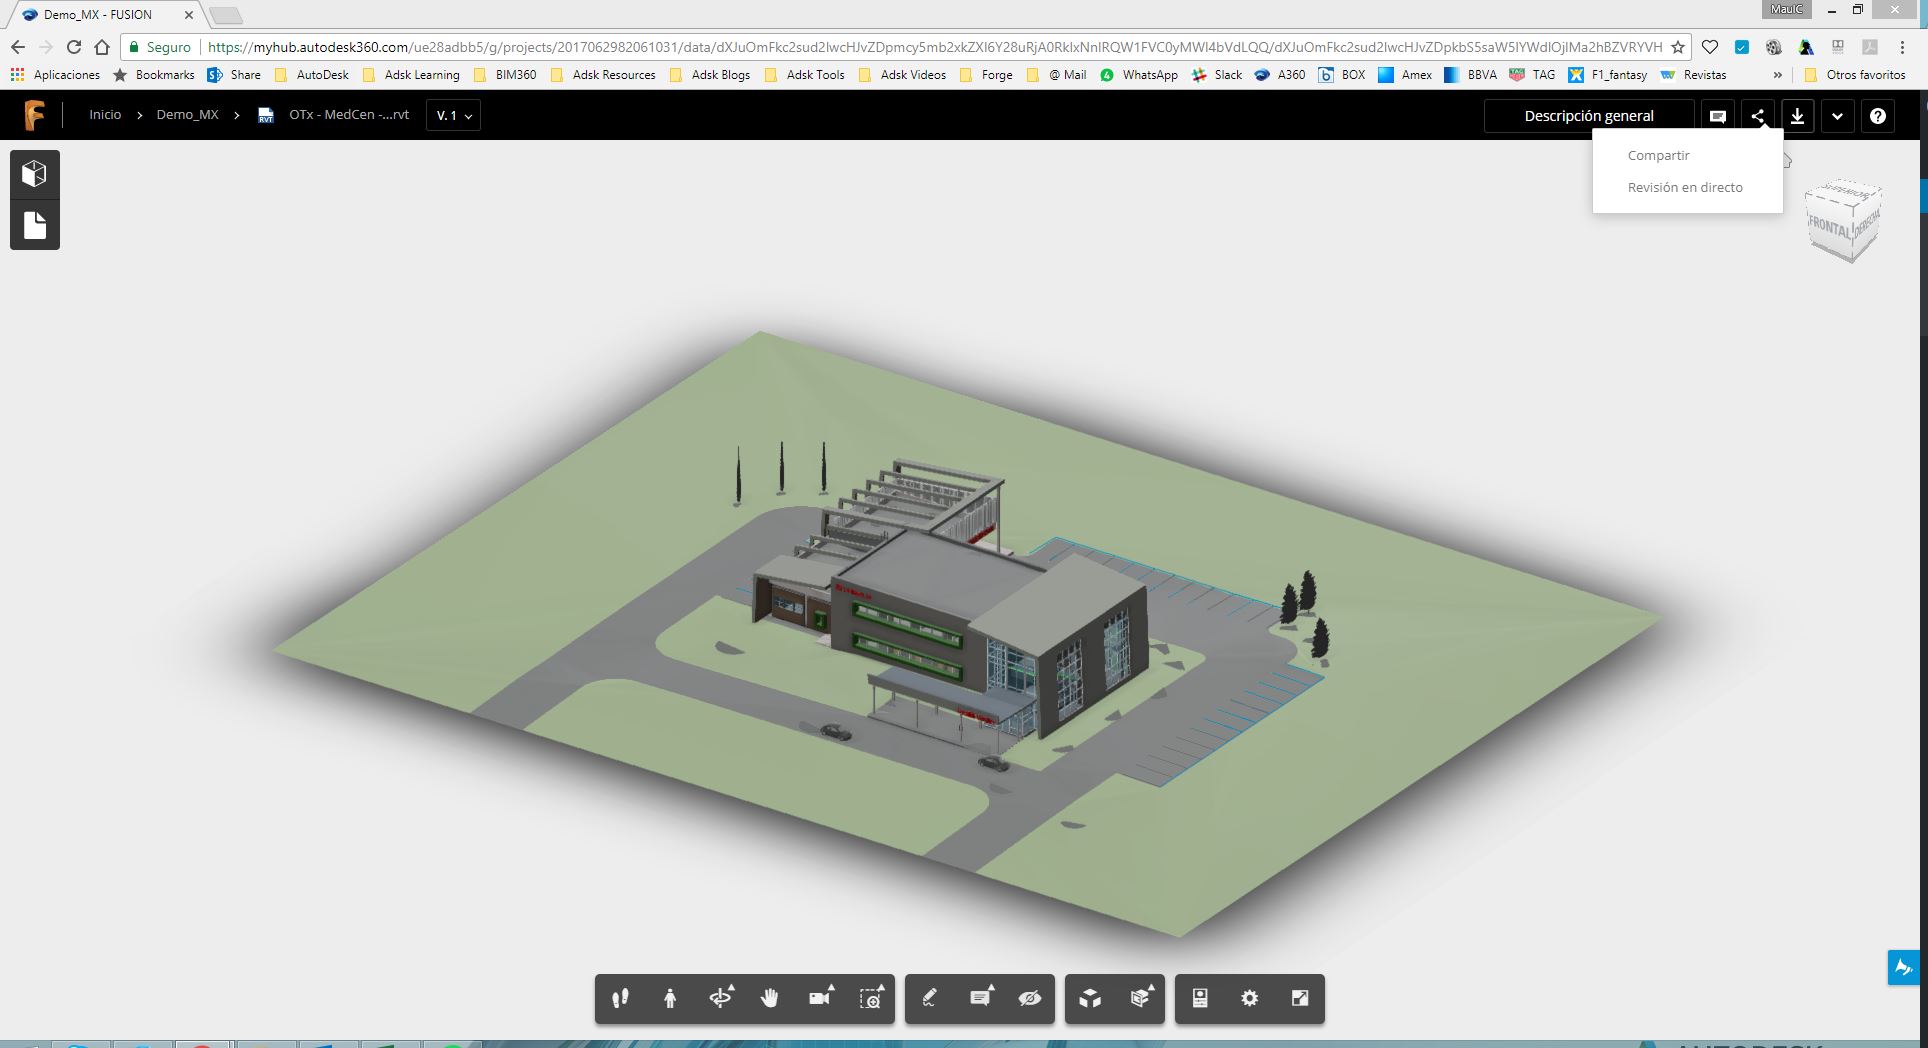1928x1048 pixels.
Task: Expand the chevron next to download button
Action: [x=1838, y=115]
